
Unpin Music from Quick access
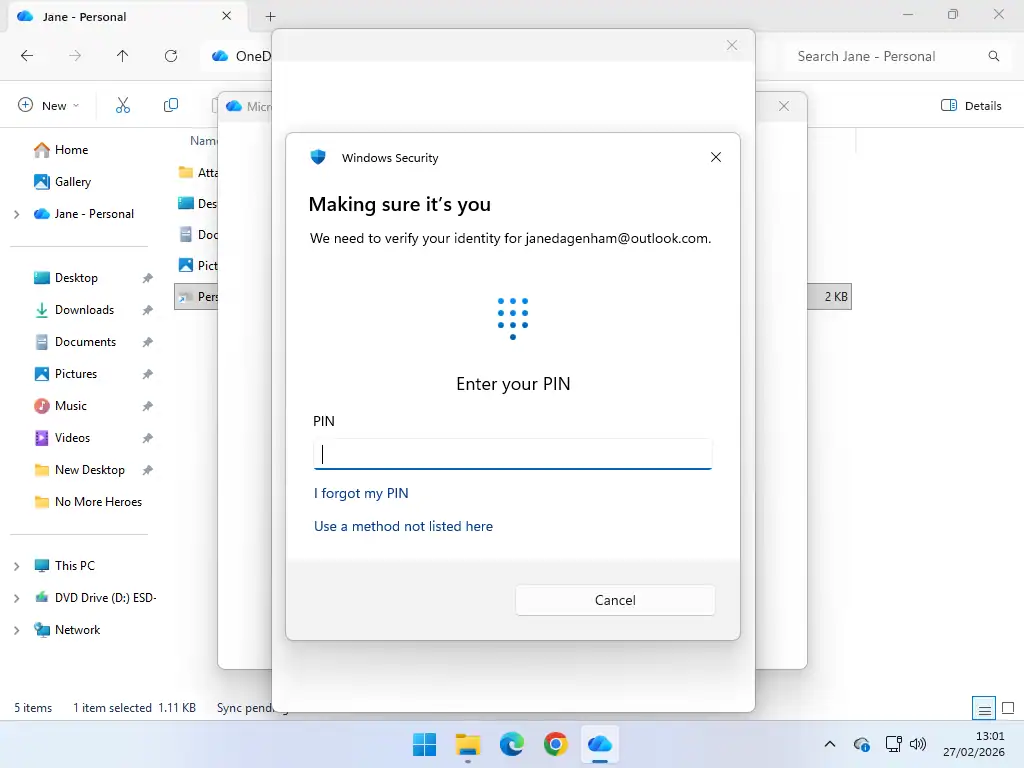coord(146,405)
